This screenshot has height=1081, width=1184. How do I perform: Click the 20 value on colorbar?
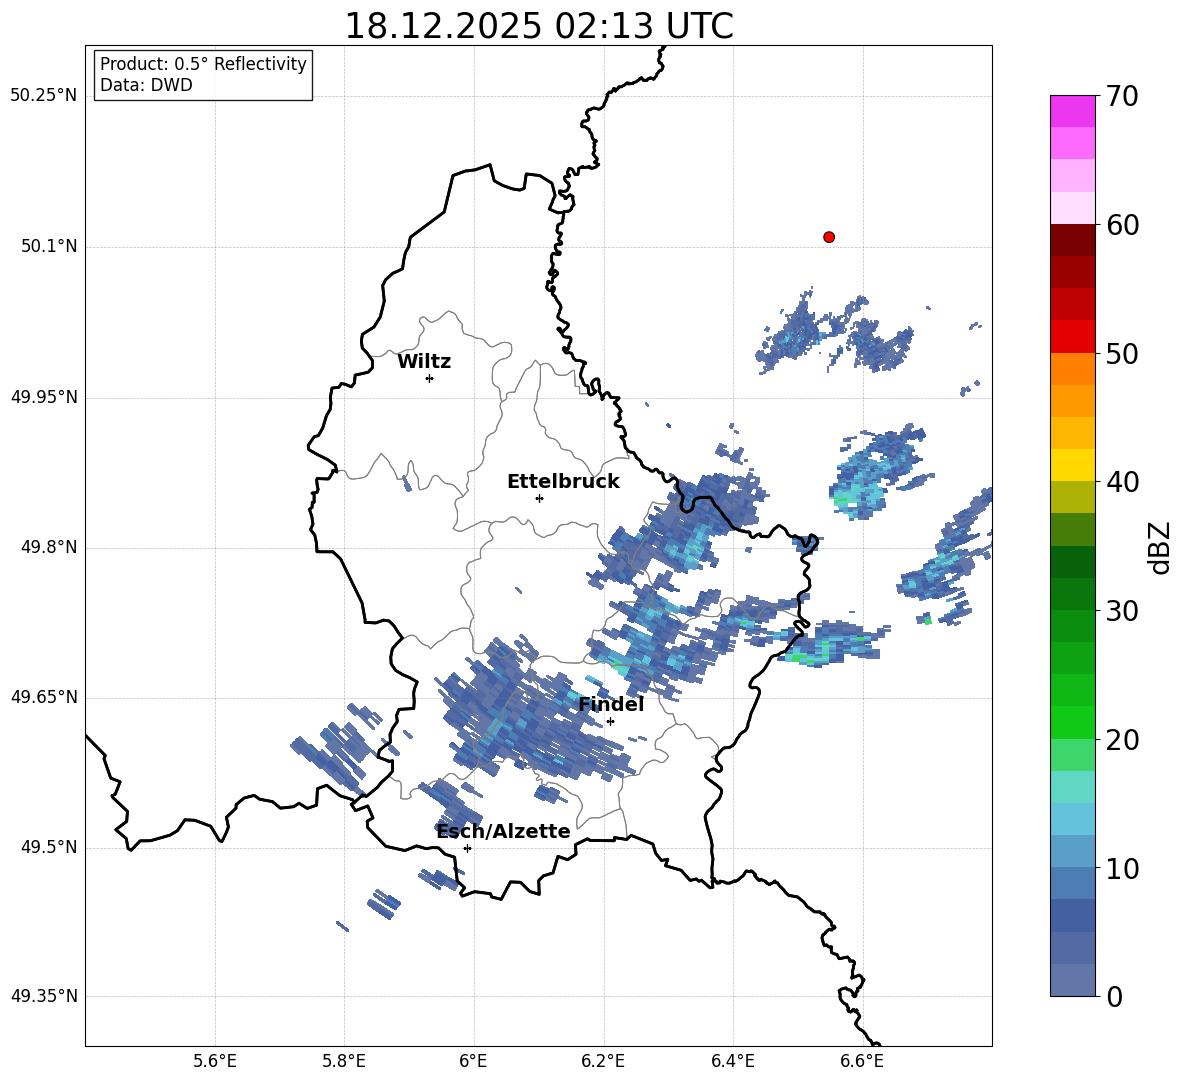click(x=1122, y=740)
